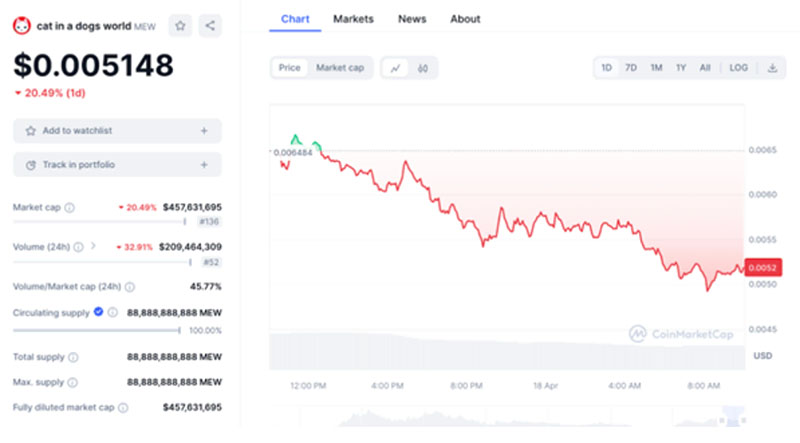Open the Markets tab
Image resolution: width=800 pixels, height=443 pixels.
pyautogui.click(x=353, y=19)
